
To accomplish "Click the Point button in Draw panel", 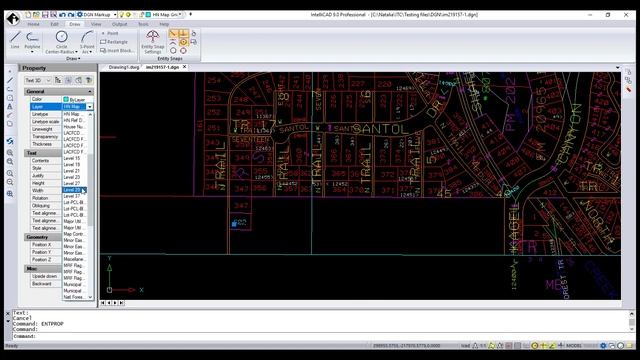I will point(109,33).
